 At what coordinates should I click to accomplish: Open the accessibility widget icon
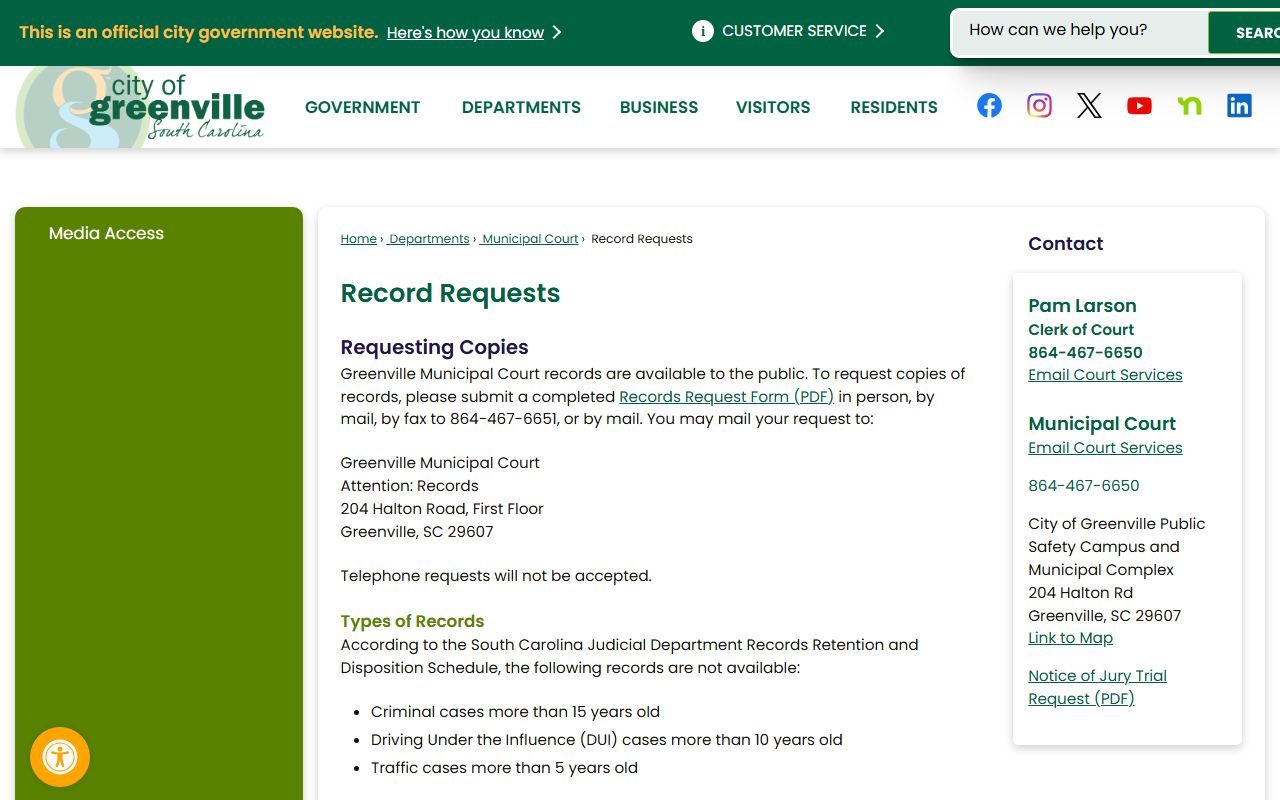click(60, 757)
